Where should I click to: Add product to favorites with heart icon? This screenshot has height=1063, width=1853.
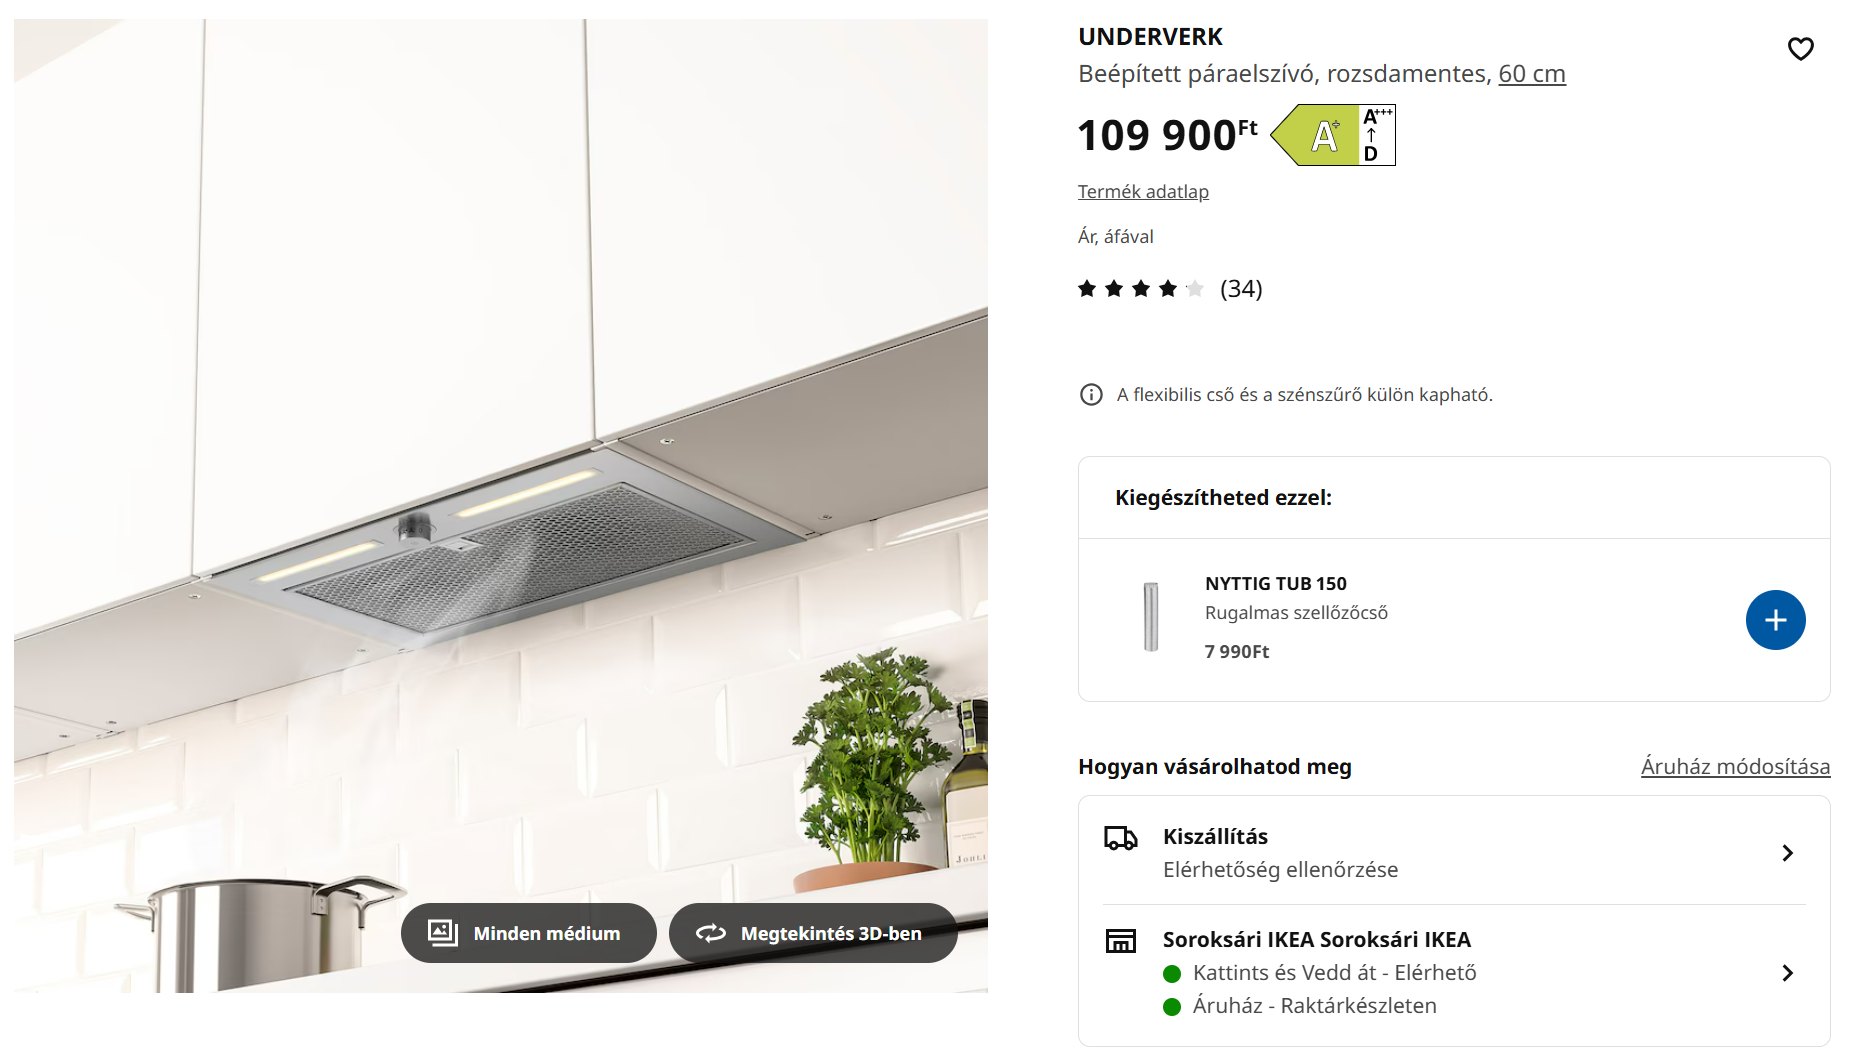(1800, 48)
